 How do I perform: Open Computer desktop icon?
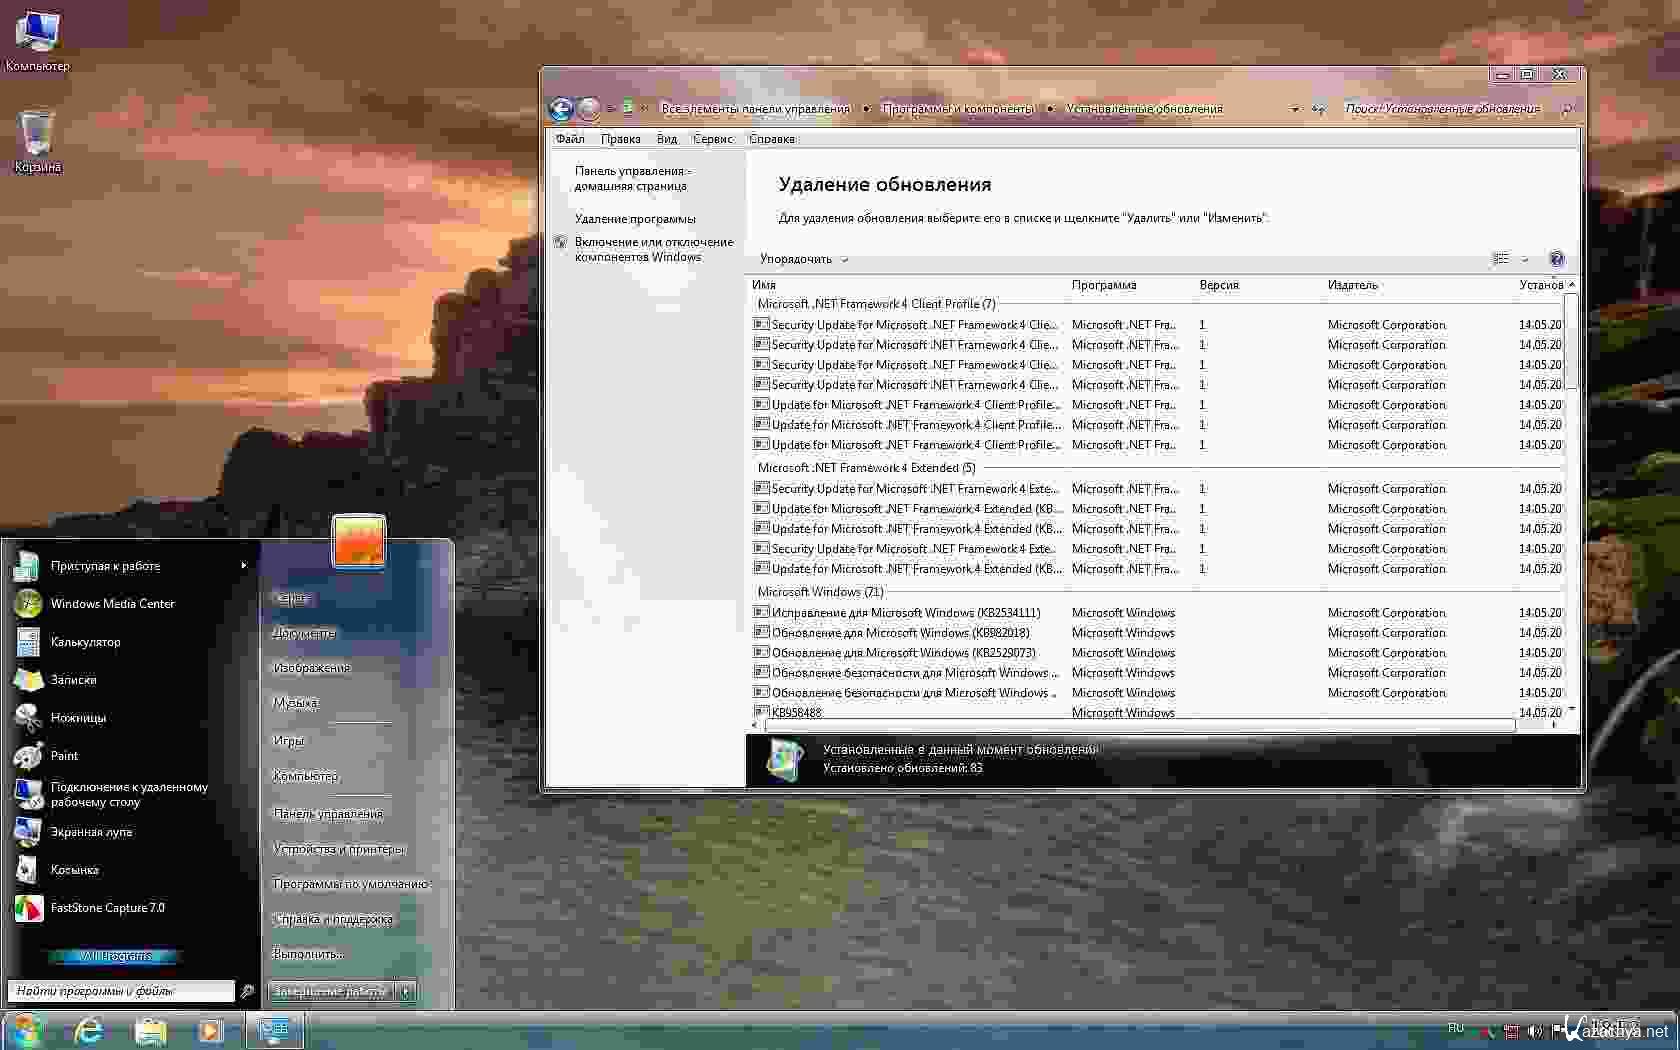pos(37,41)
